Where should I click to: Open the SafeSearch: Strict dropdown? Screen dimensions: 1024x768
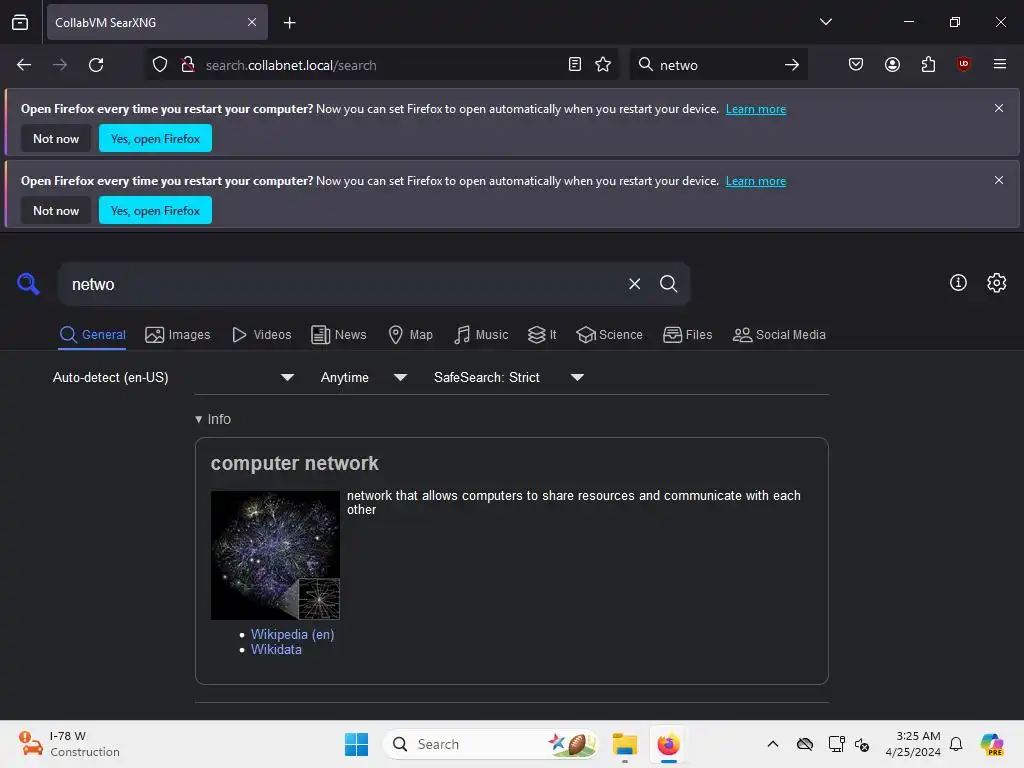pos(509,377)
